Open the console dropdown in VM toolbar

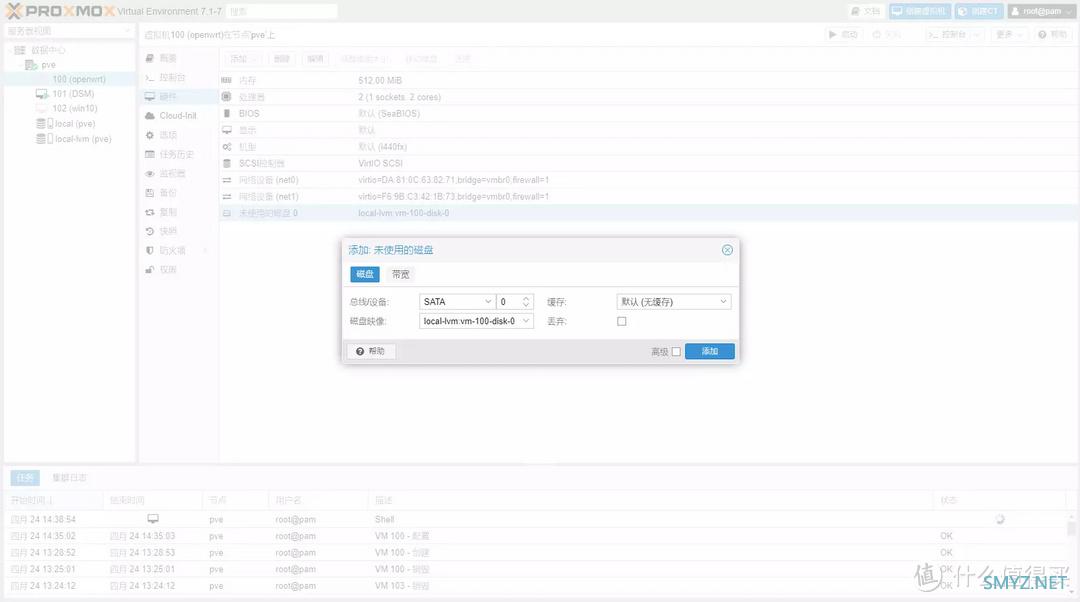tap(954, 34)
